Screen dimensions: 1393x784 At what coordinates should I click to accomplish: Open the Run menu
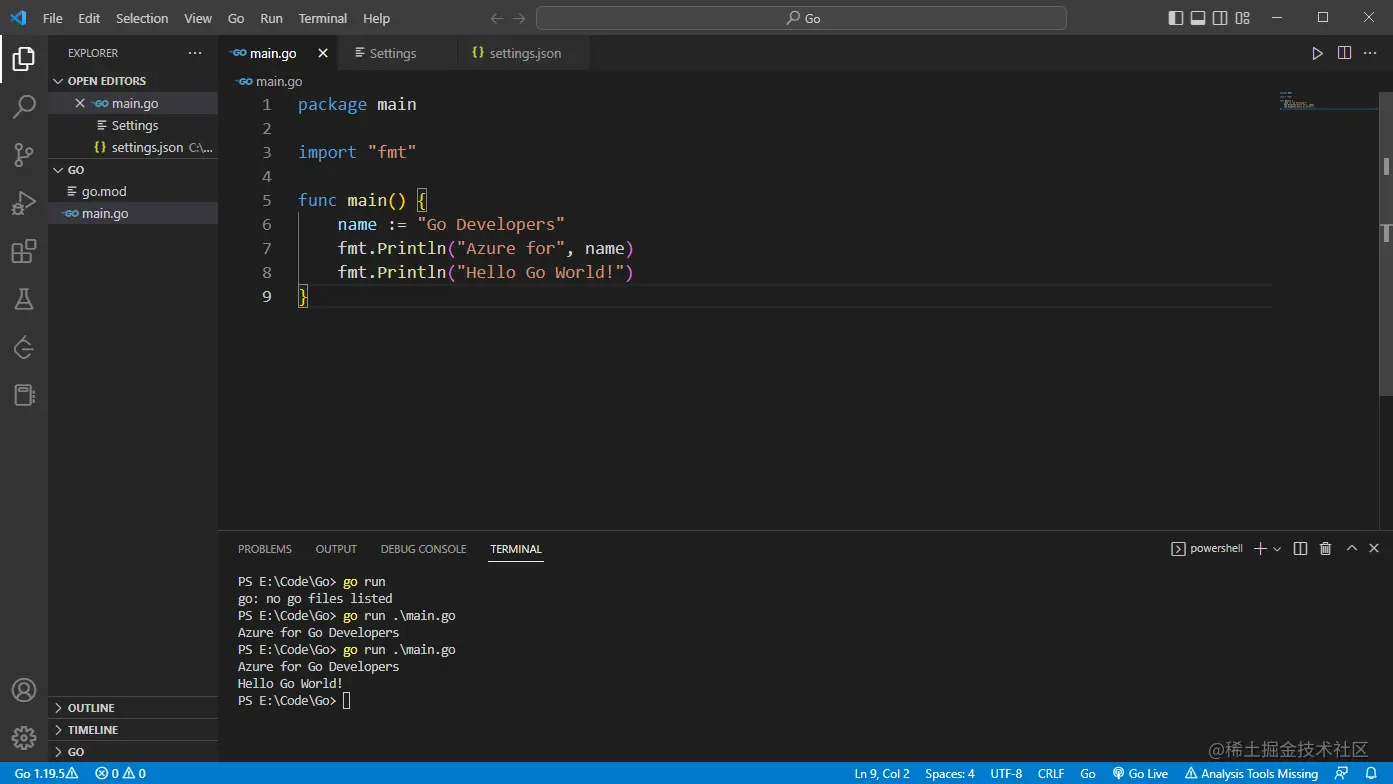(x=271, y=18)
